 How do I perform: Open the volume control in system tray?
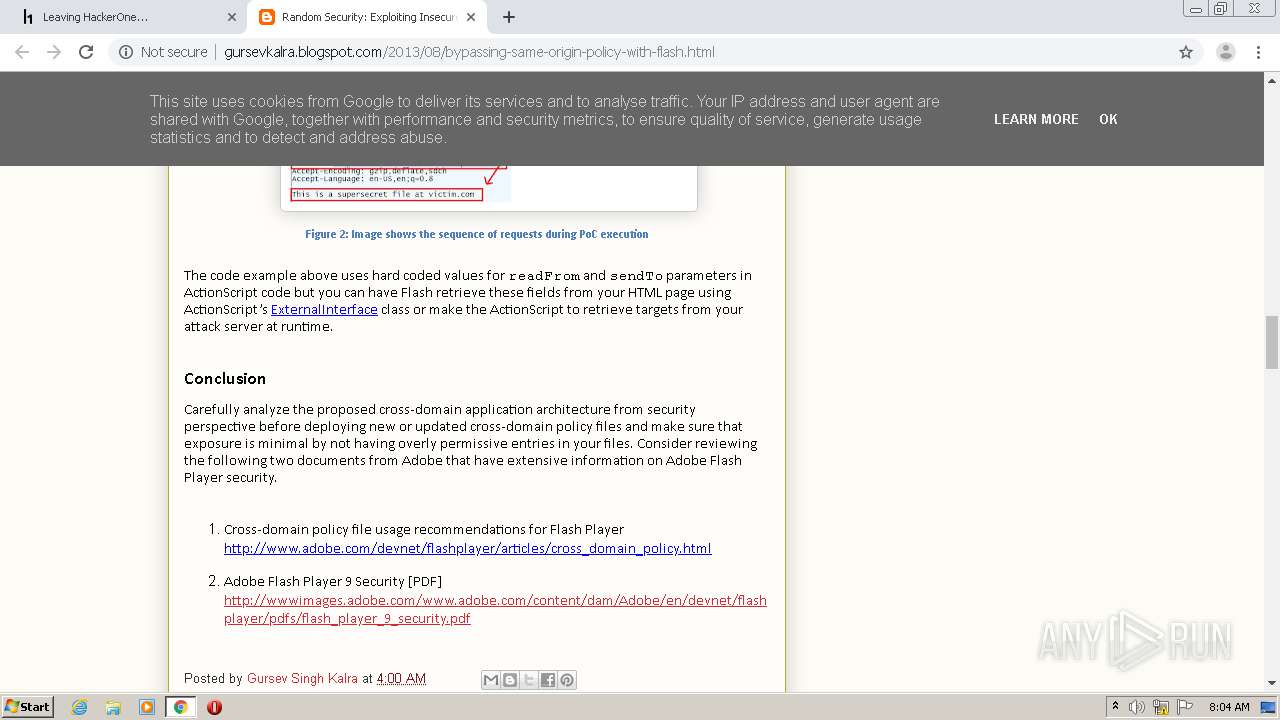tap(1137, 707)
